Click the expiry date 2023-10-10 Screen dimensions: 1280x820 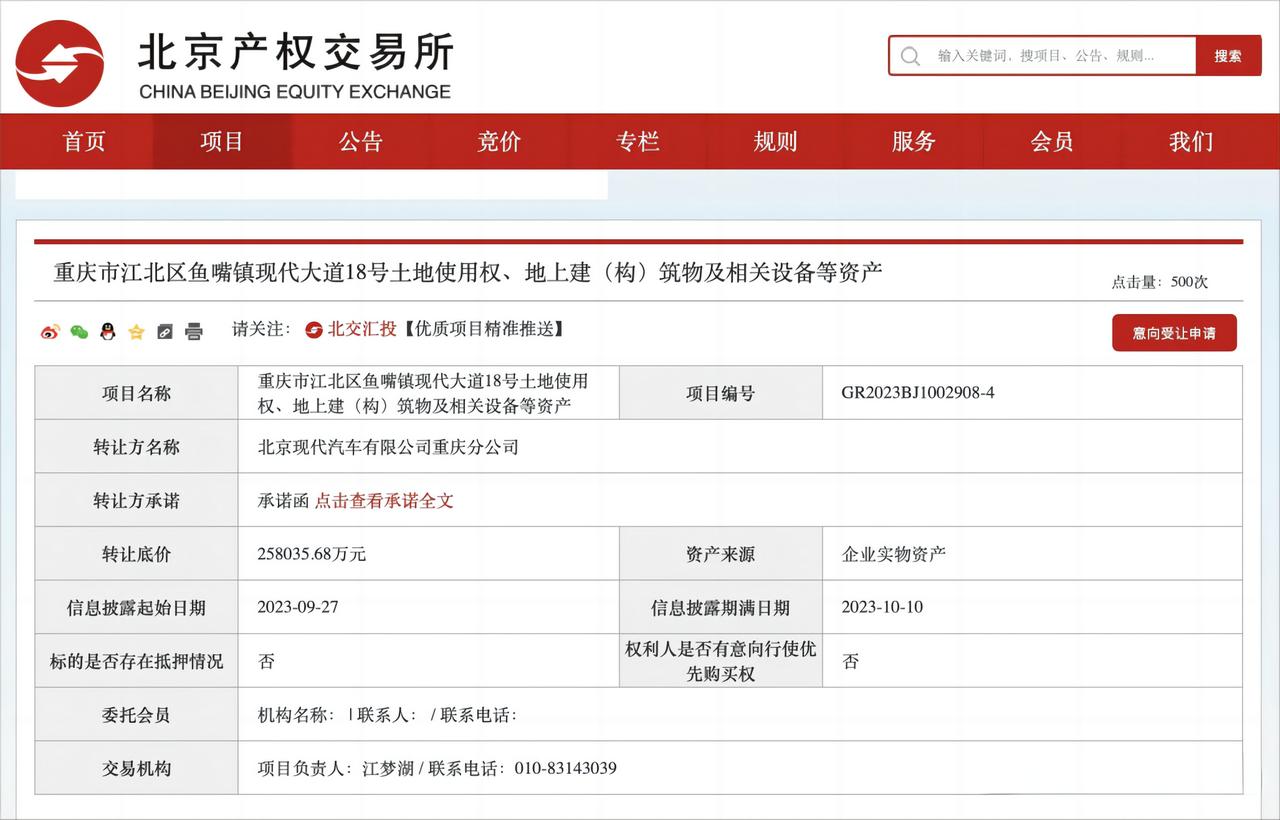point(882,607)
